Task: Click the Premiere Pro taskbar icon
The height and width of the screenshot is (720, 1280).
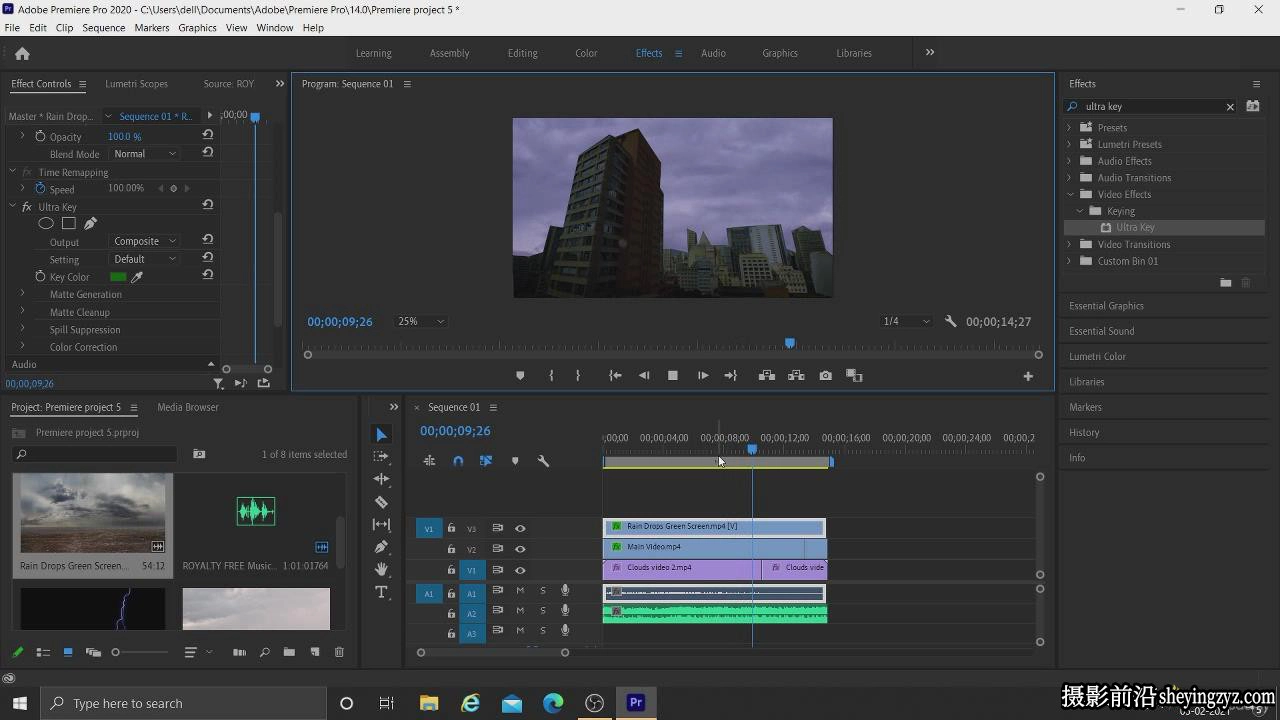Action: (x=635, y=703)
